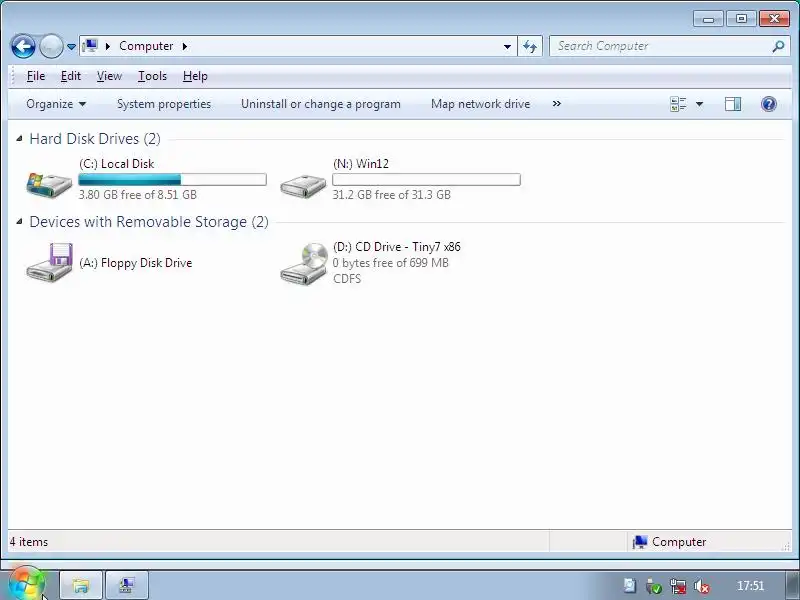Screen dimensions: 800x600
Task: Select the Hard Disk Drives (2) header
Action: click(x=95, y=139)
